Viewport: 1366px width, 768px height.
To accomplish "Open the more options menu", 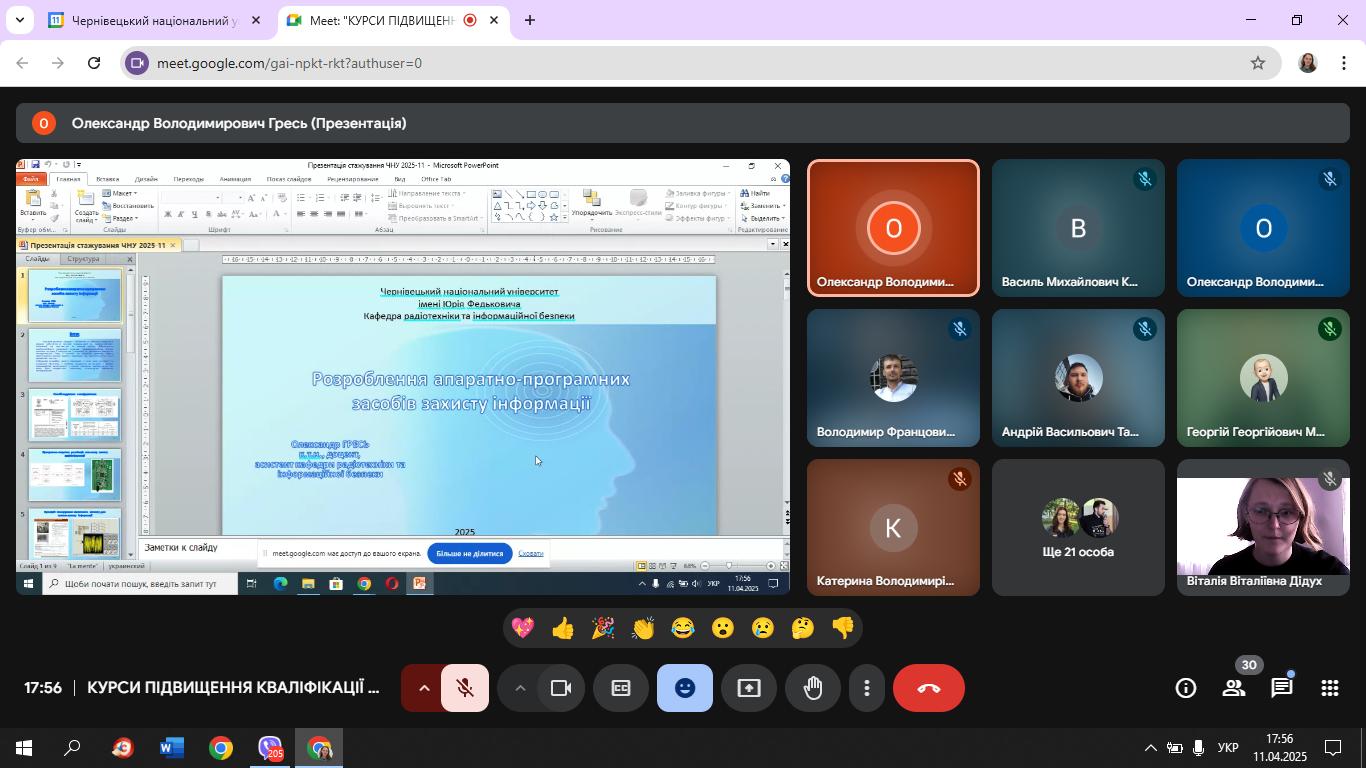I will pos(867,688).
